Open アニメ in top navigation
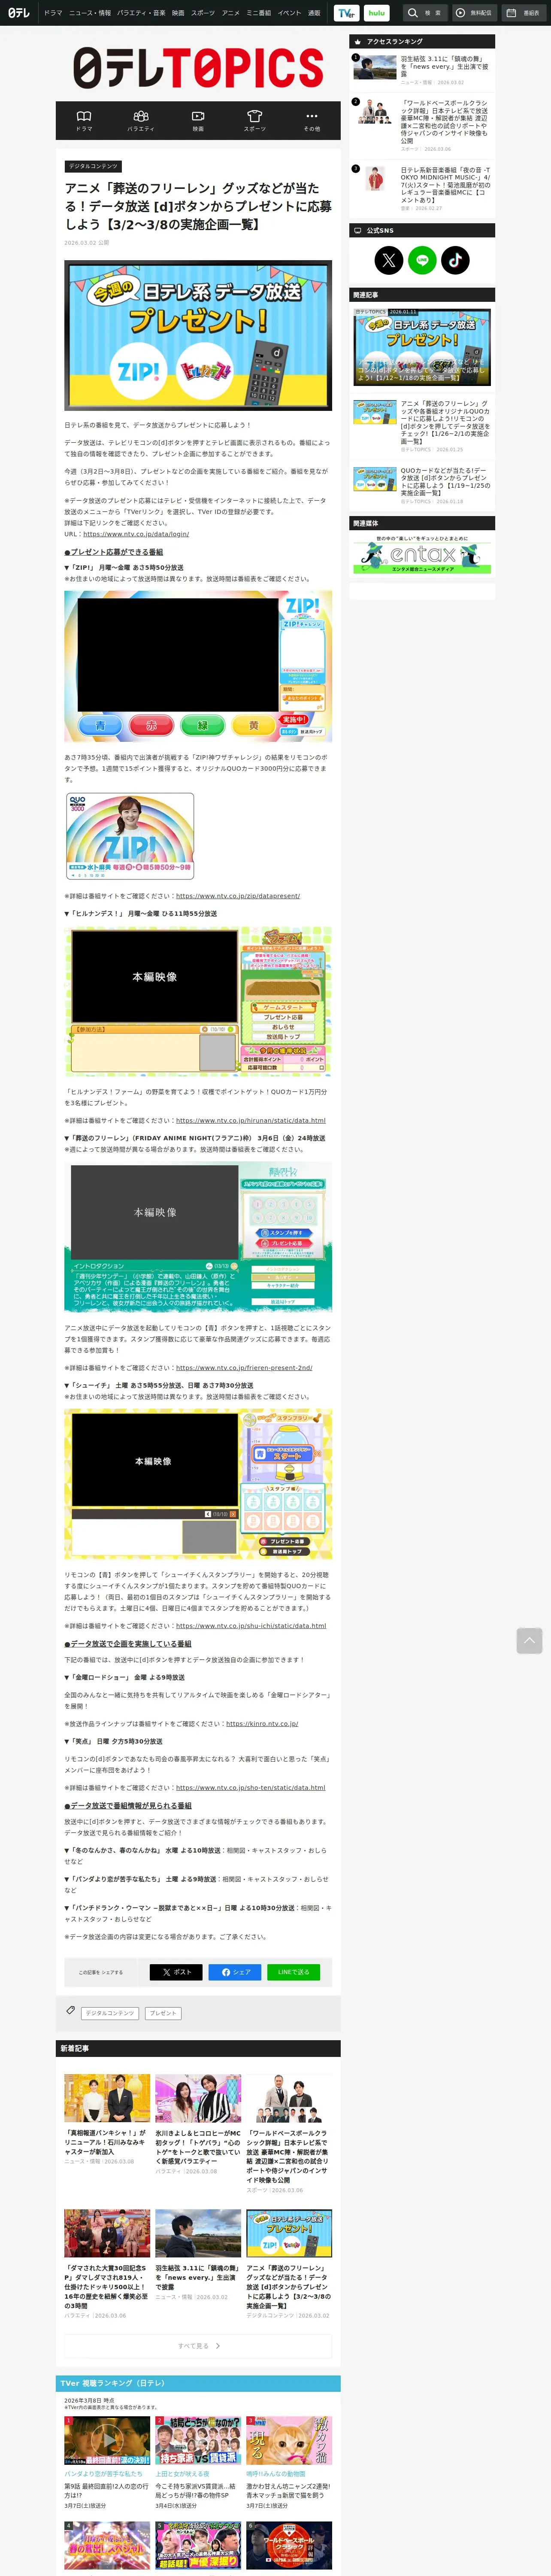 coord(231,13)
